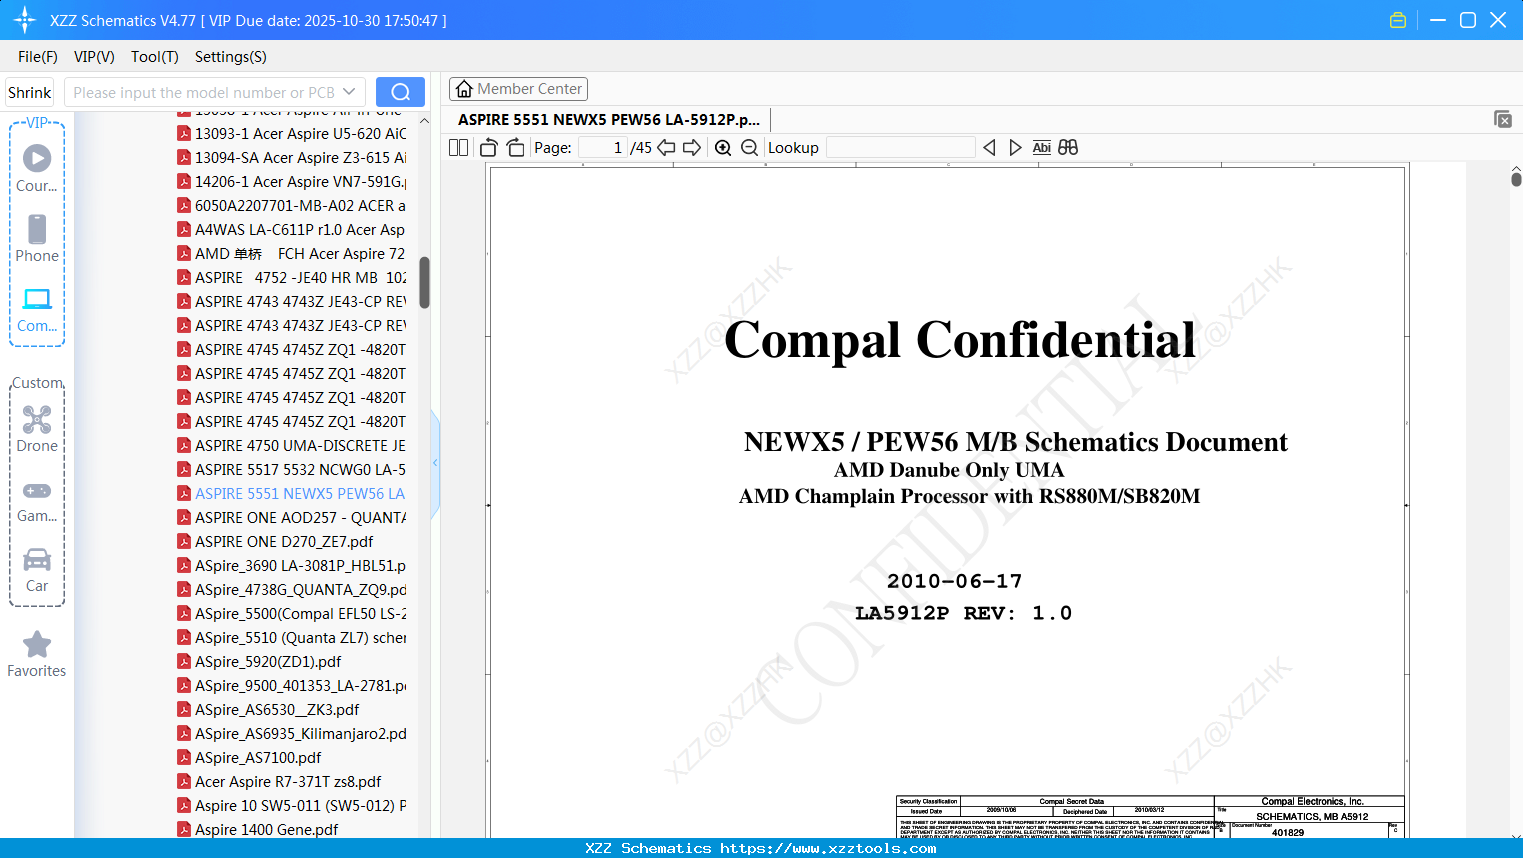Open ASpire_AS6530__ZK3.pdf
This screenshot has width=1523, height=858.
click(277, 709)
